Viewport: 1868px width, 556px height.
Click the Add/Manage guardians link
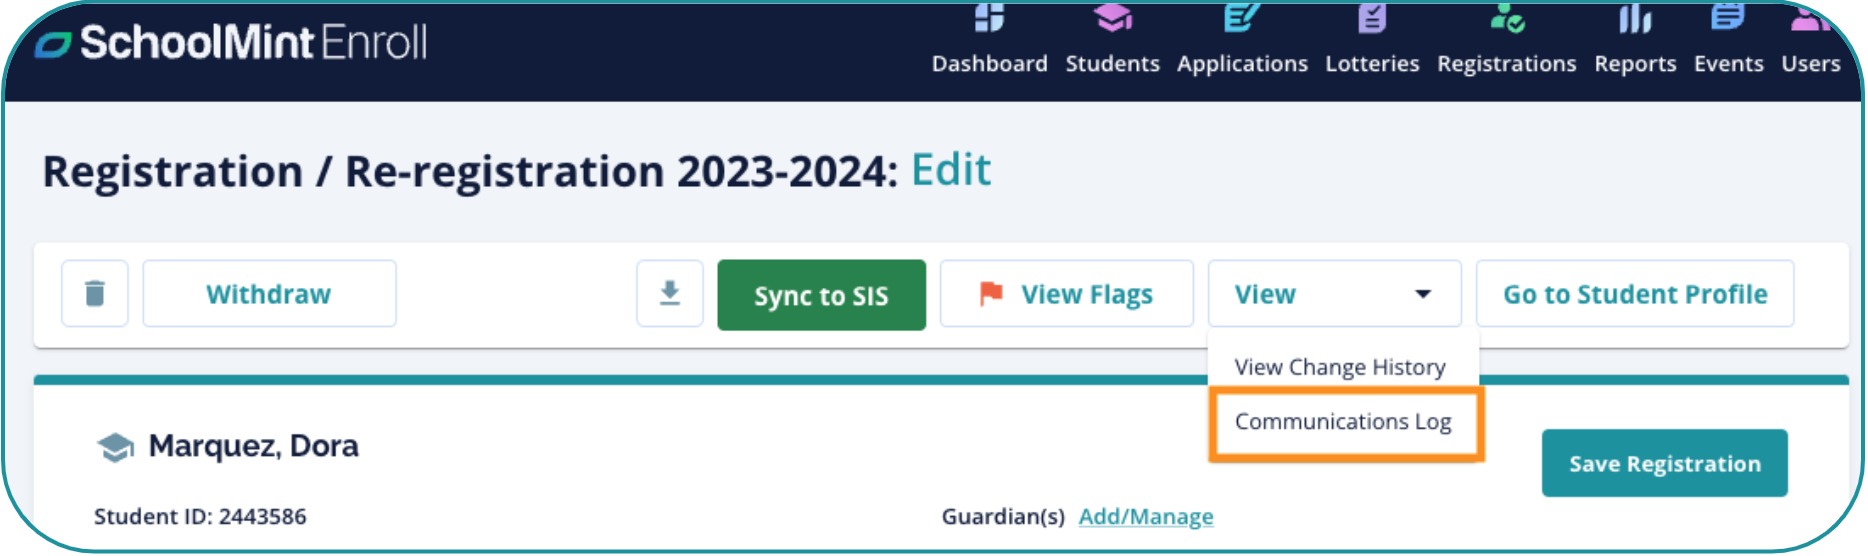coord(1146,517)
